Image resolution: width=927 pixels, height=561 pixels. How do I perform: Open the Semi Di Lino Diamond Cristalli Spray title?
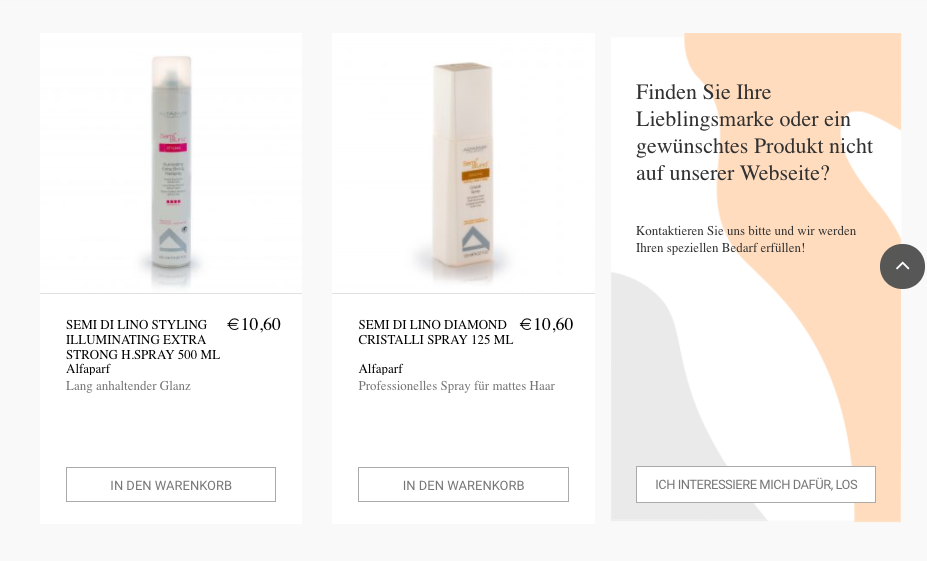pyautogui.click(x=436, y=332)
